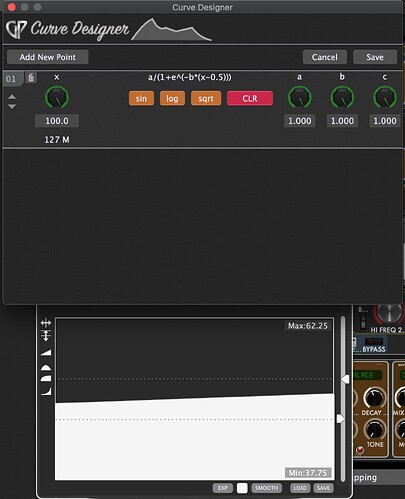The height and width of the screenshot is (499, 405).
Task: Click the Add New Point button
Action: (48, 57)
